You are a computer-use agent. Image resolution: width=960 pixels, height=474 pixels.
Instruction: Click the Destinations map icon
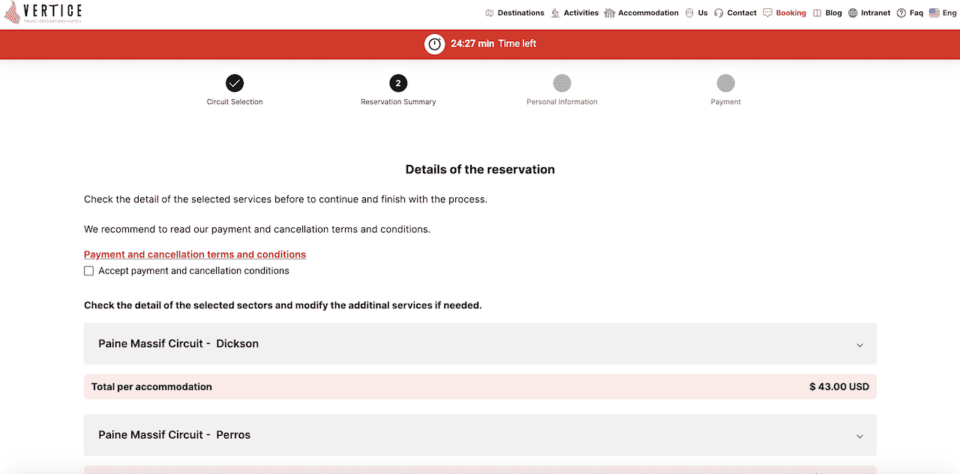click(490, 13)
